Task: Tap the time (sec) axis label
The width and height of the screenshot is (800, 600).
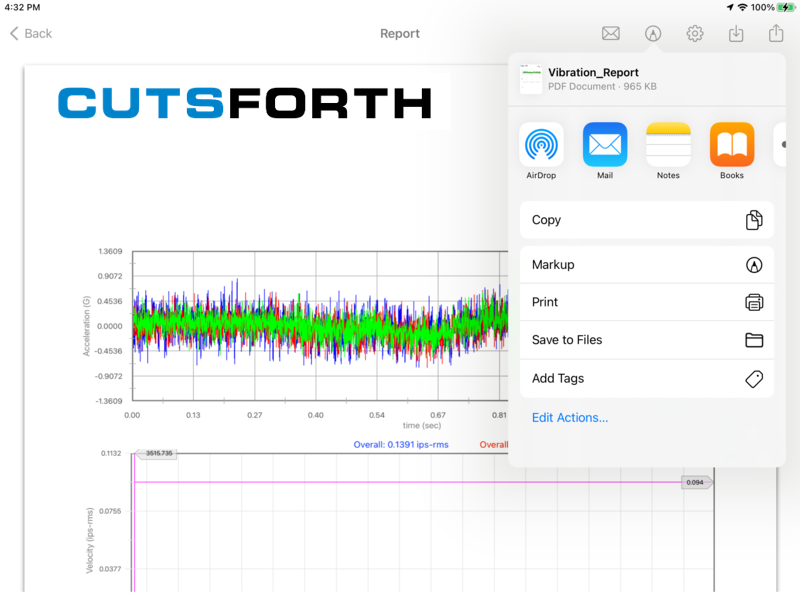Action: coord(422,425)
